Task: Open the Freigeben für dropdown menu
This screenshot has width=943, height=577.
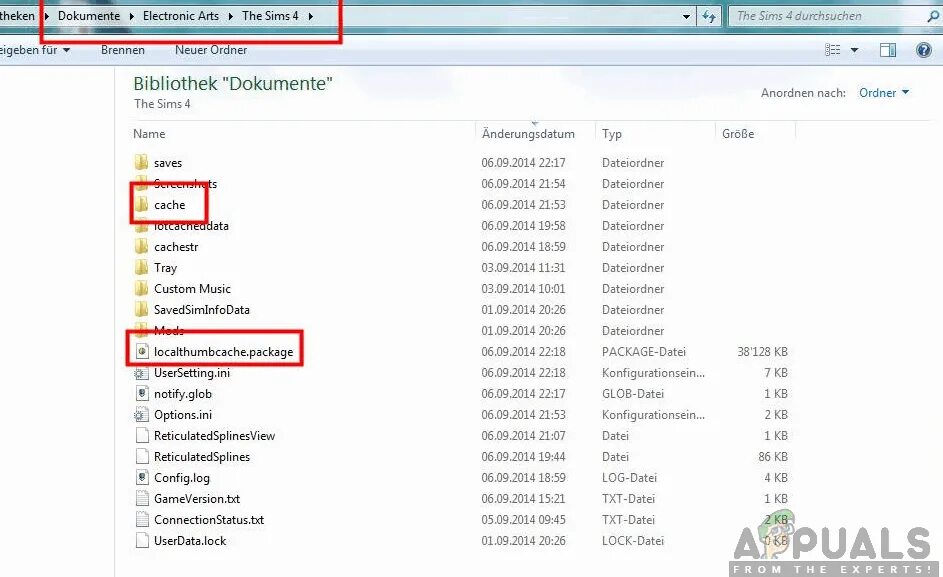Action: coord(35,50)
